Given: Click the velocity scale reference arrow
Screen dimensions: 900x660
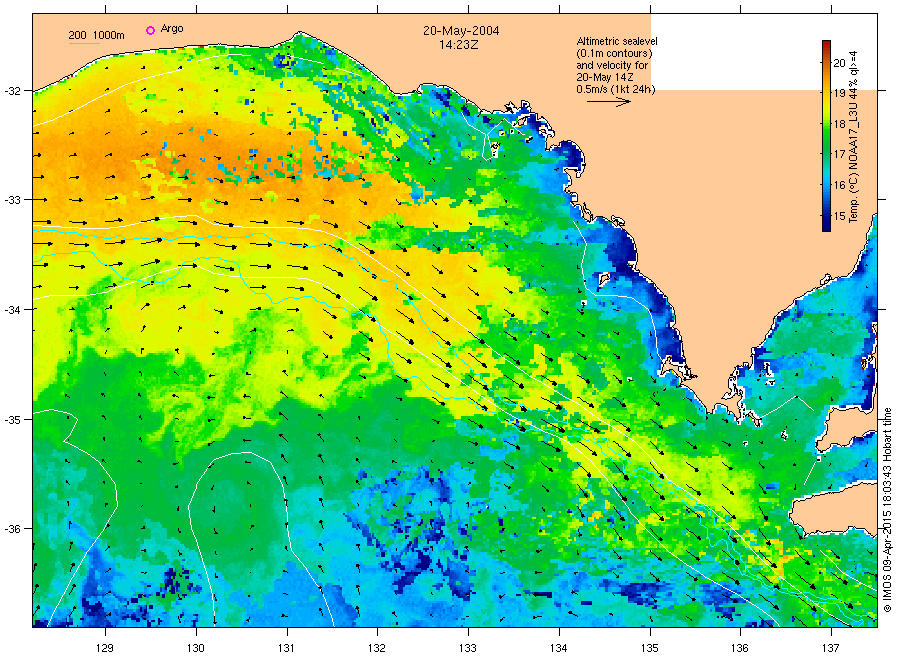Looking at the screenshot, I should pyautogui.click(x=608, y=102).
